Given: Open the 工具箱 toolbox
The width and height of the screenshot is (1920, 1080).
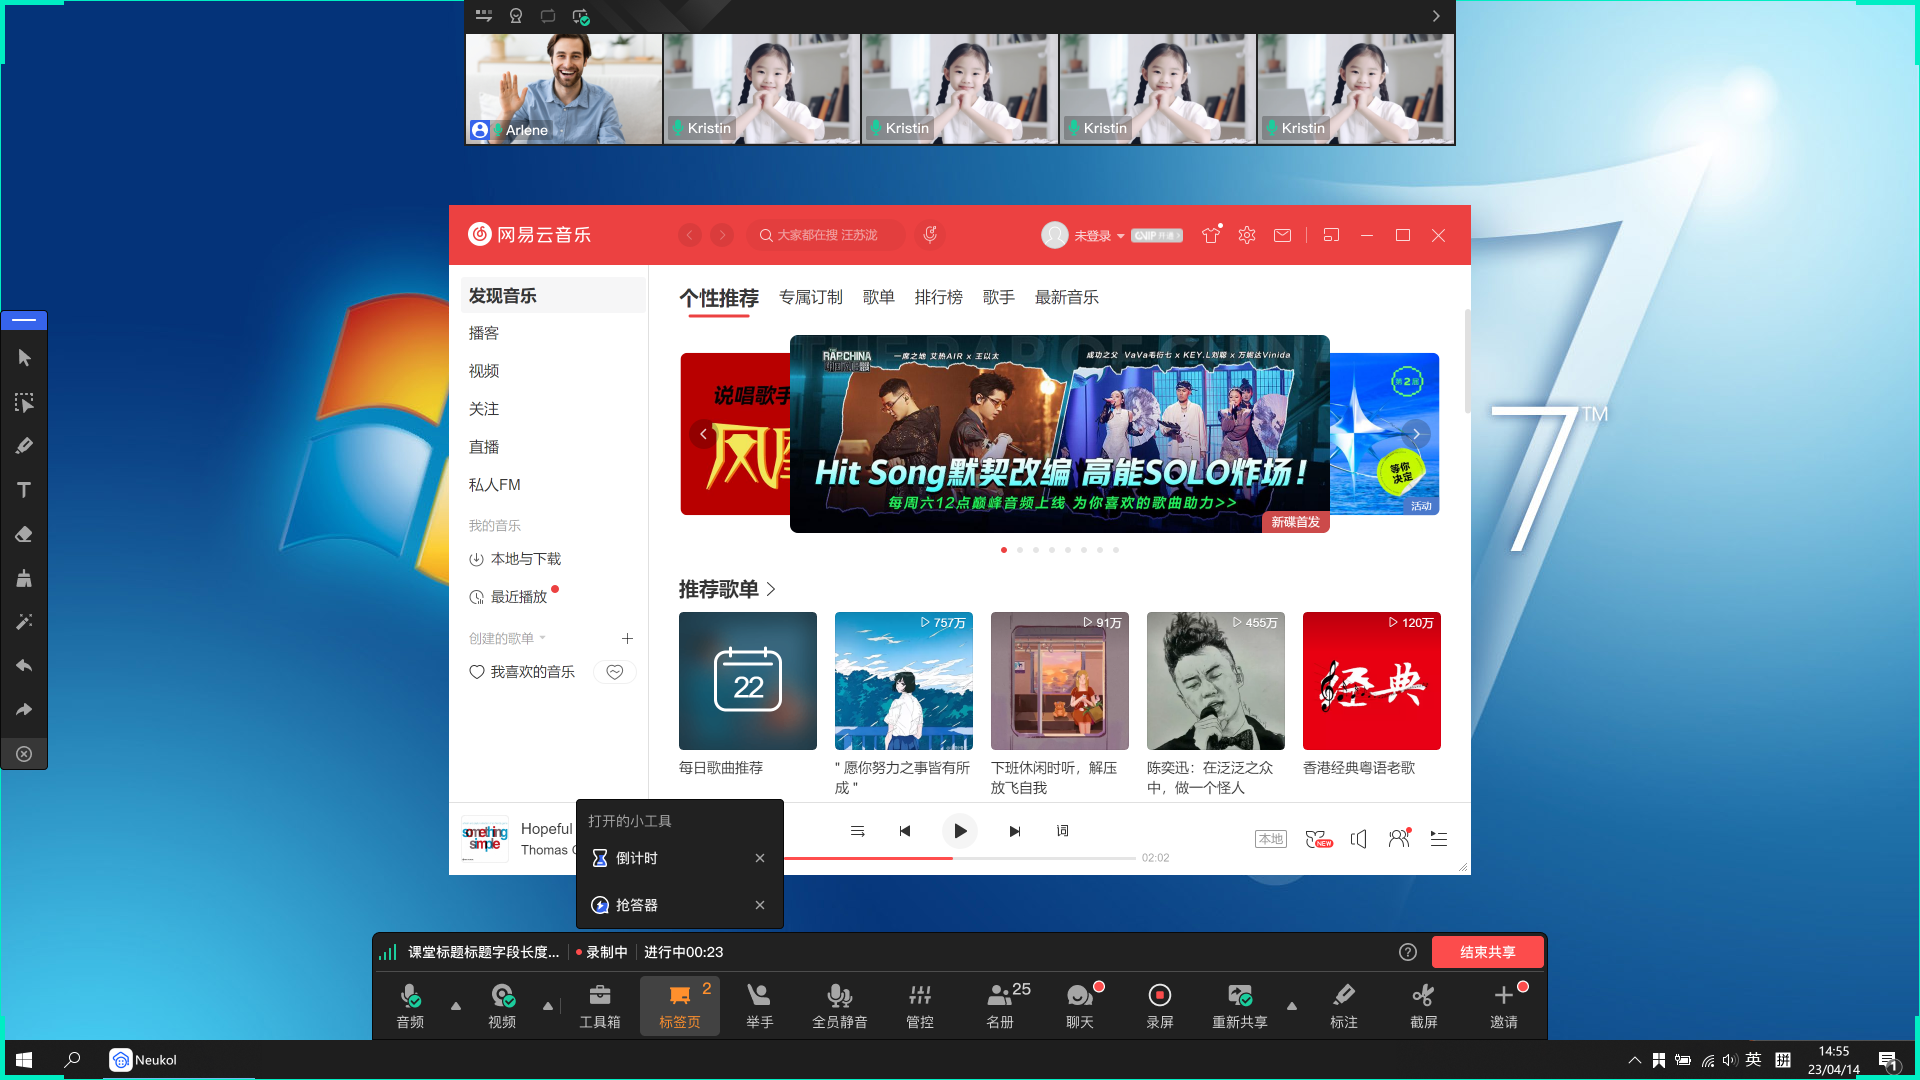Looking at the screenshot, I should tap(600, 1005).
